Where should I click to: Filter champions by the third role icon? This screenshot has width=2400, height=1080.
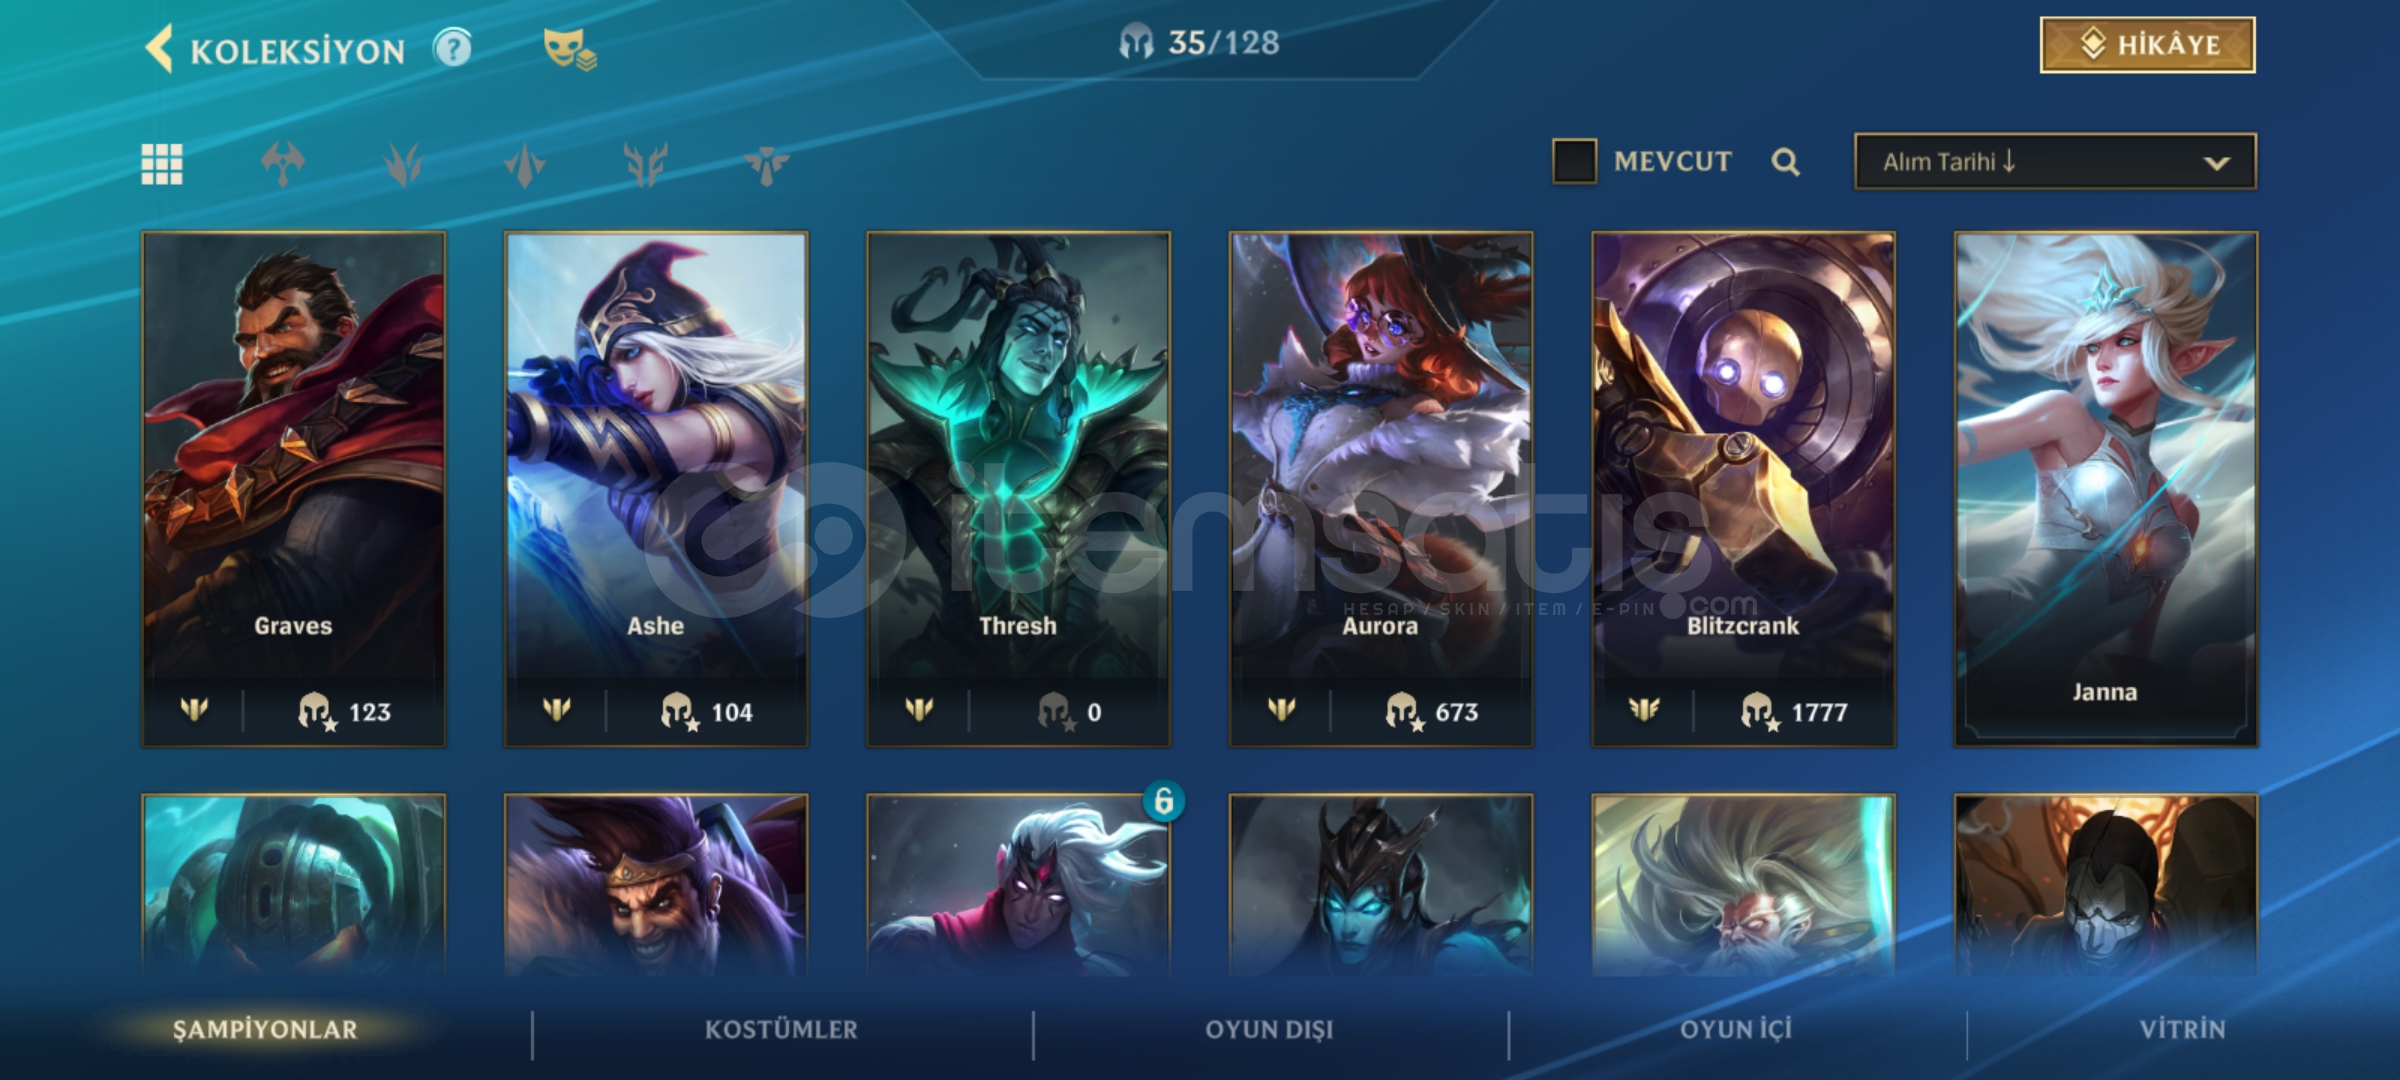click(x=525, y=165)
